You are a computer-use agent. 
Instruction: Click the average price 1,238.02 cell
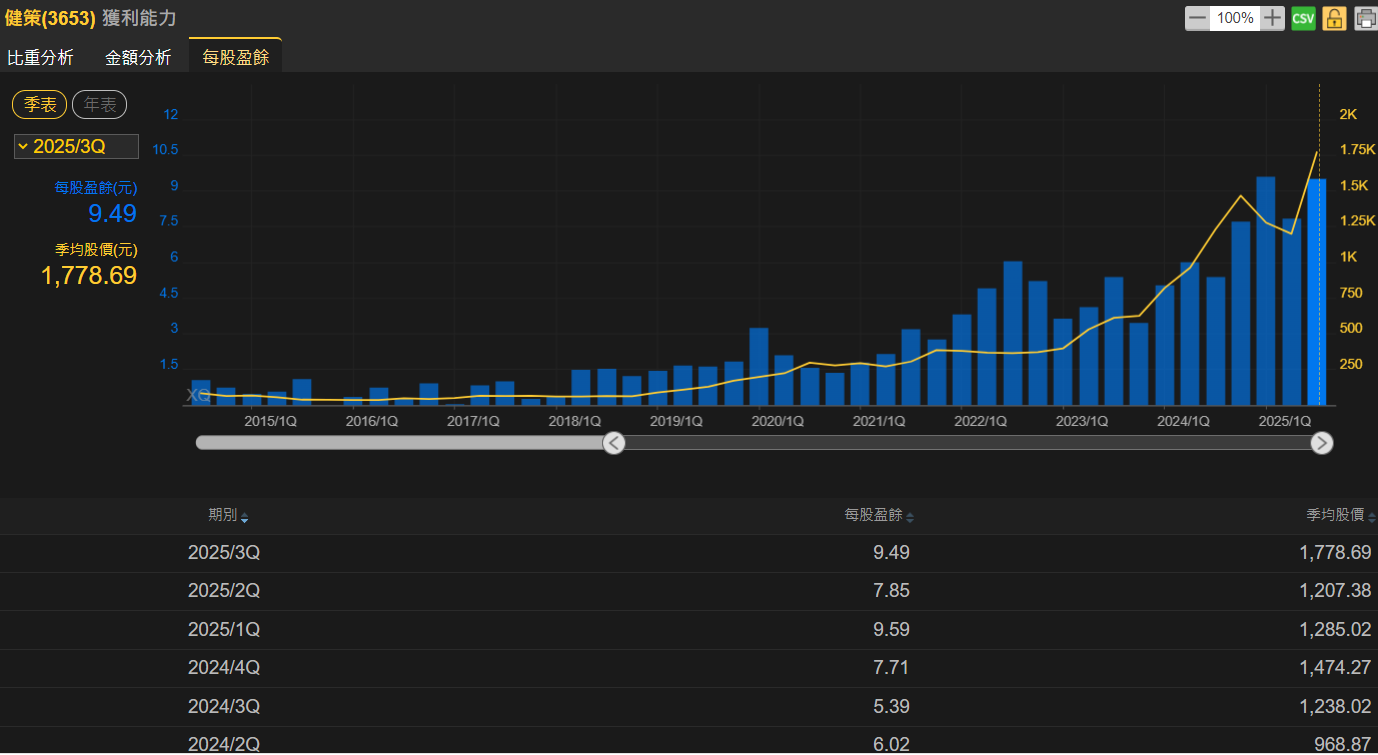click(1335, 706)
